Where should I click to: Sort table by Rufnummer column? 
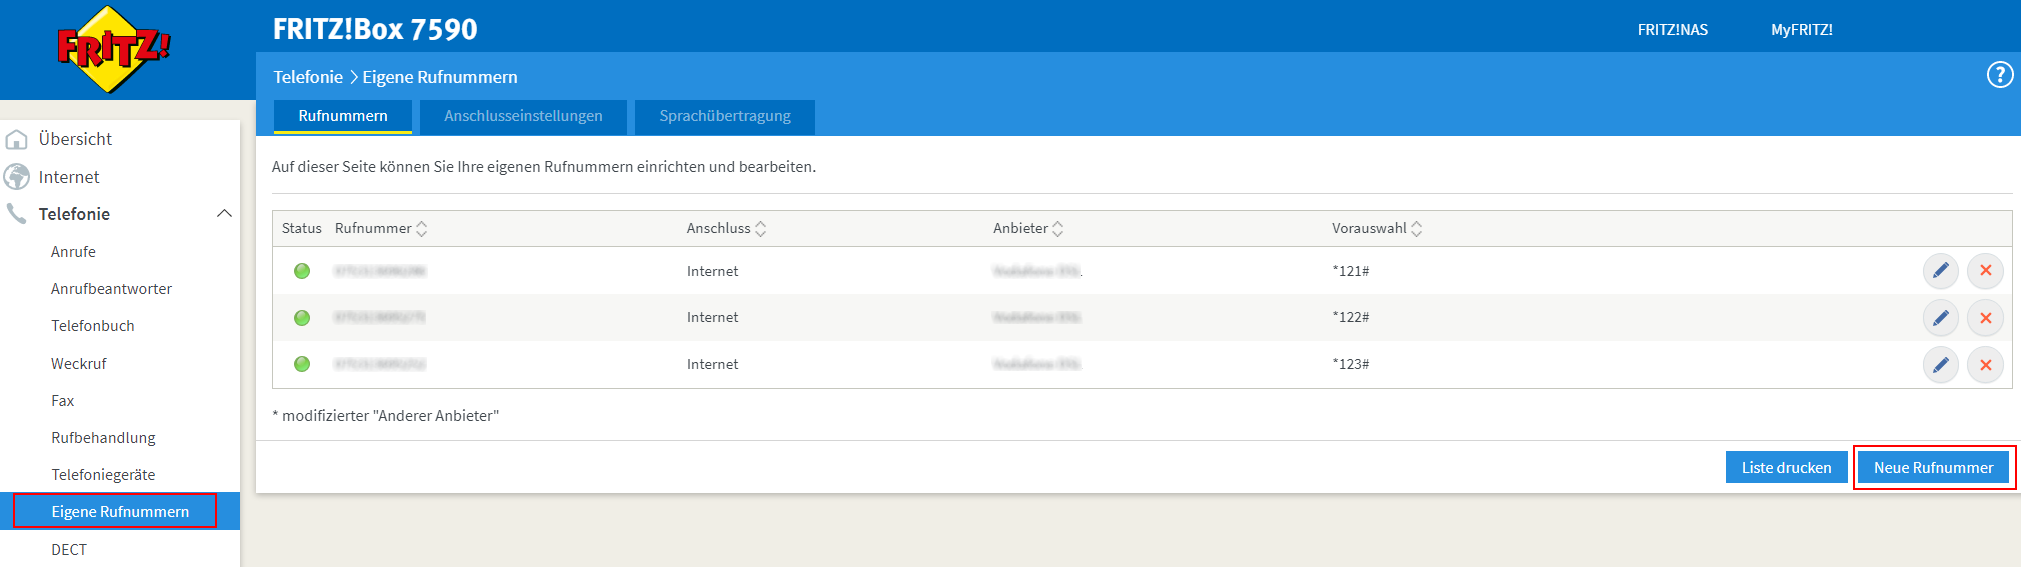421,229
